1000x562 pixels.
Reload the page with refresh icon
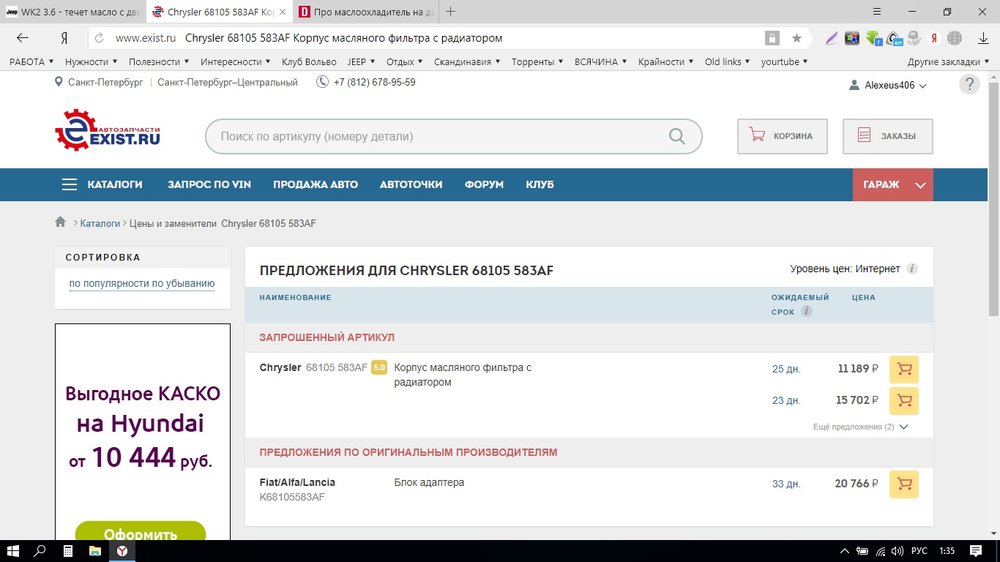pos(99,38)
